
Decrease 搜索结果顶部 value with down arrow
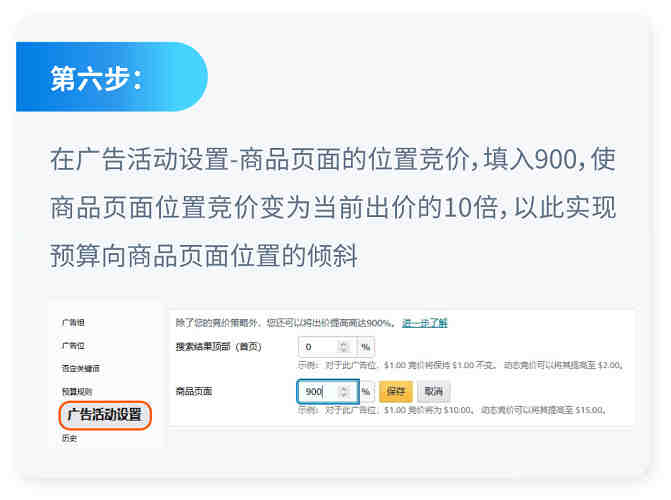coord(343,350)
